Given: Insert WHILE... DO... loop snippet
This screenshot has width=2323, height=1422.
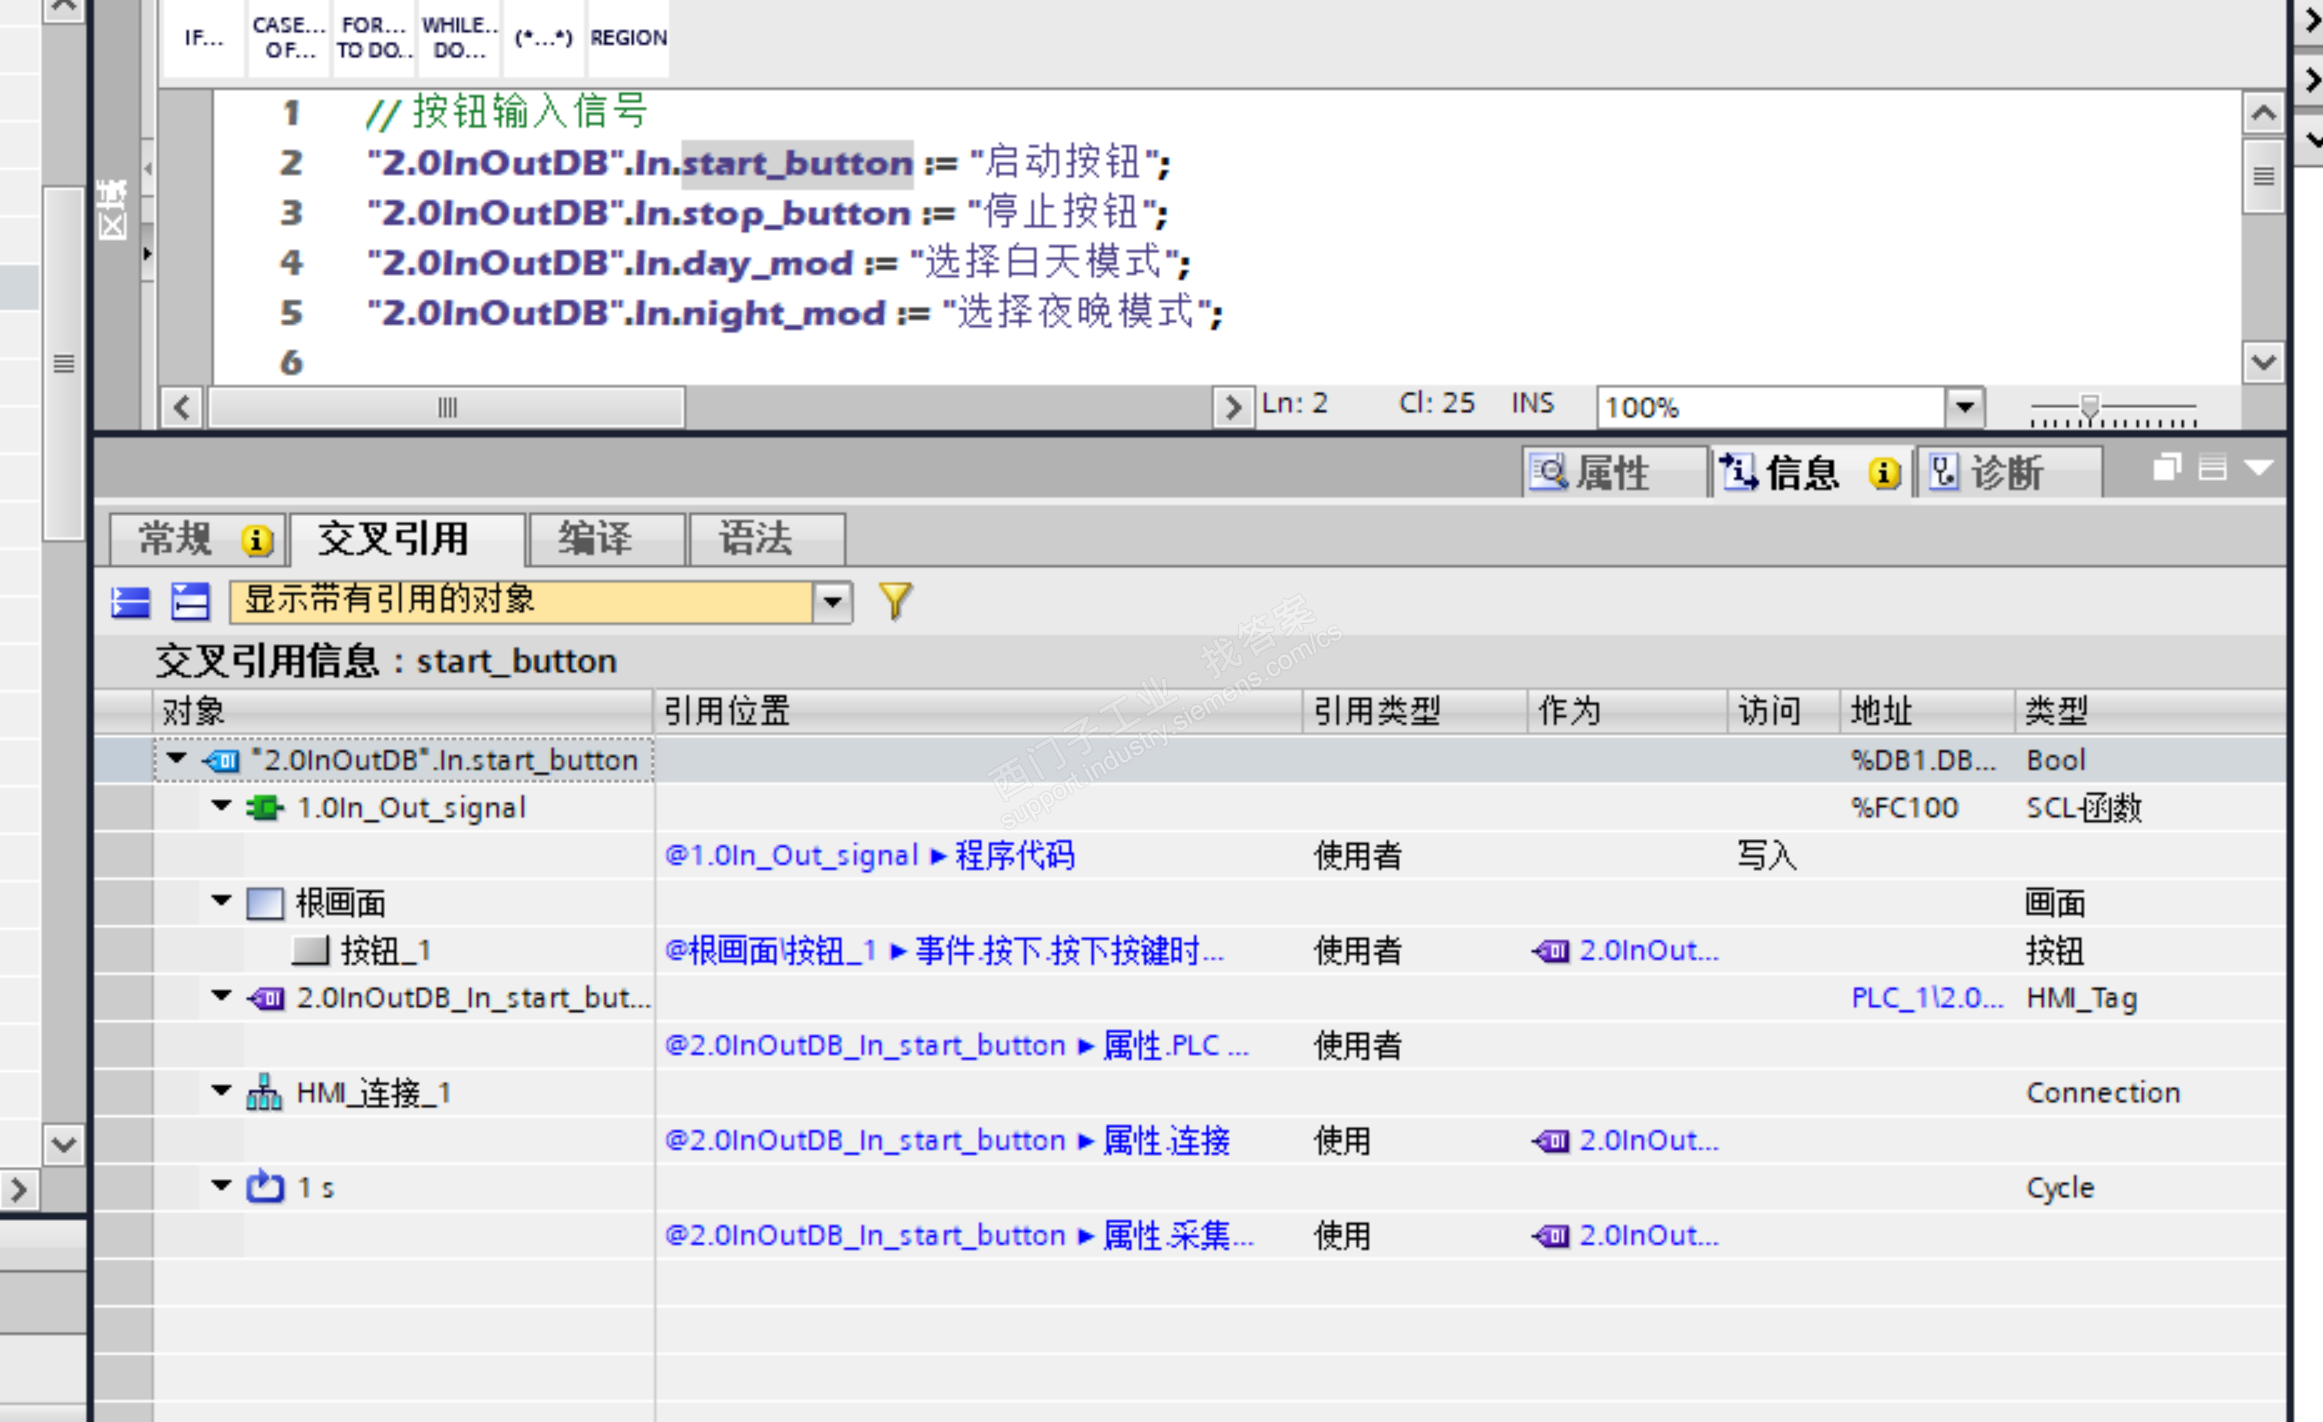Looking at the screenshot, I should pyautogui.click(x=459, y=38).
